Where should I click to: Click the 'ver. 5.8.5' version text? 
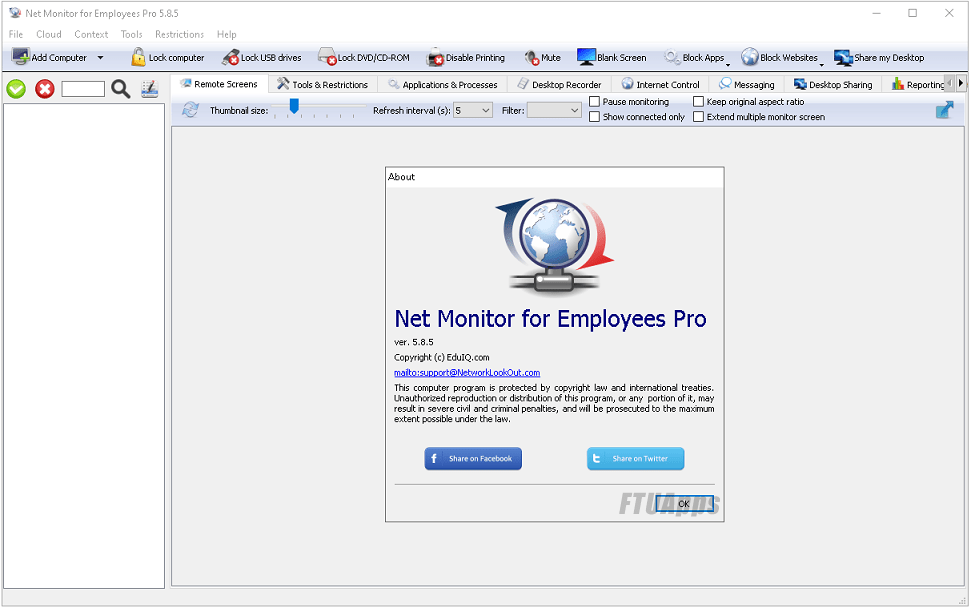[414, 342]
